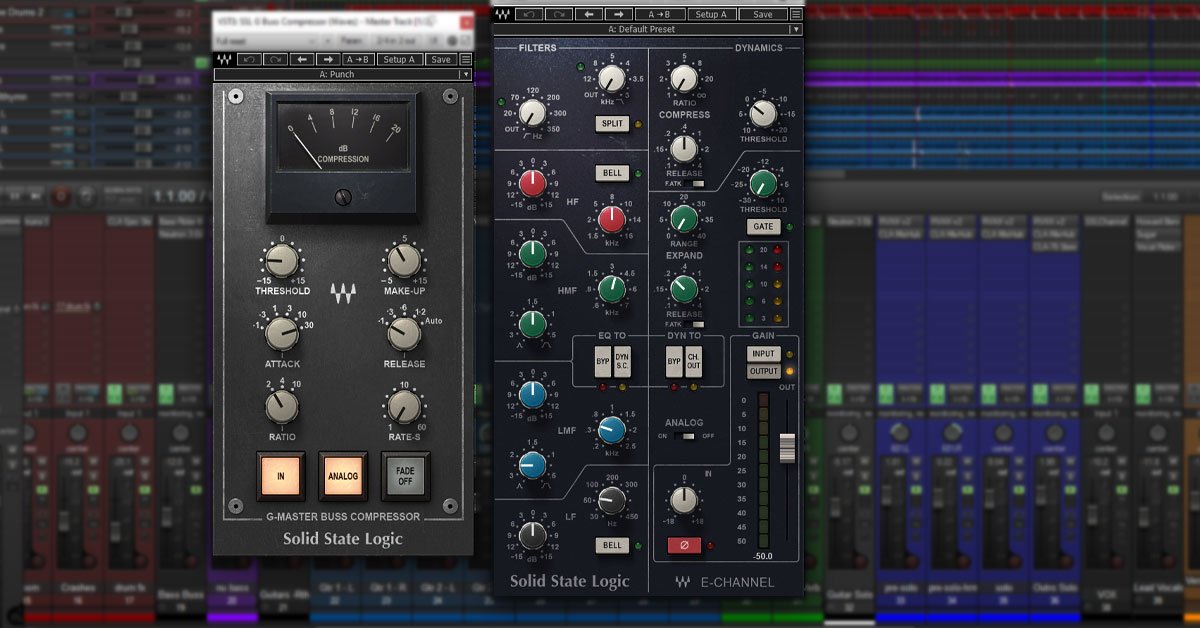Toggle the LF BELL button

point(611,545)
